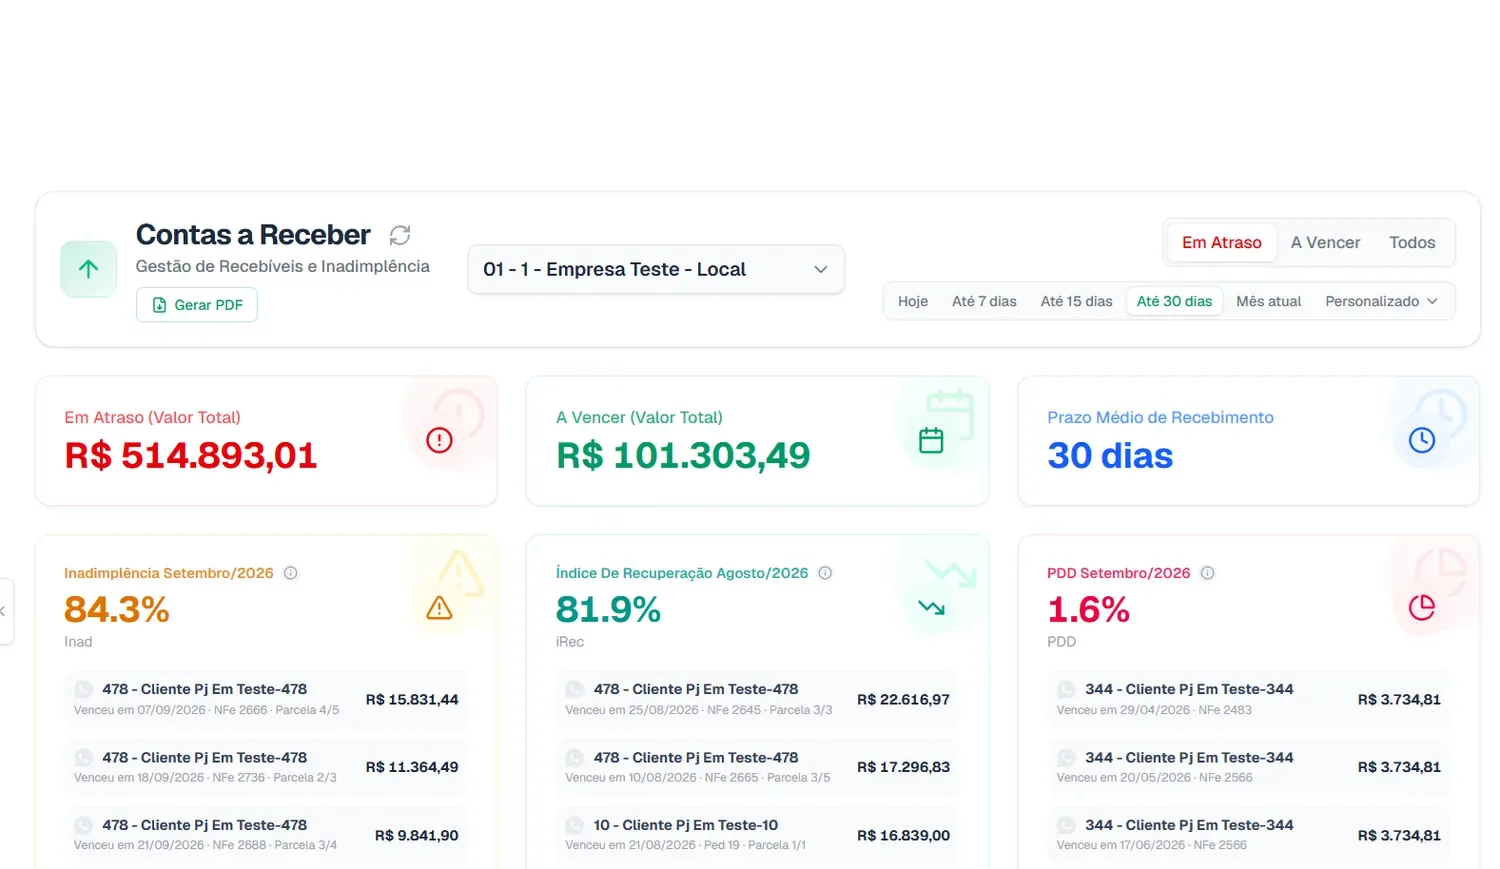Select the Mês atual filter
This screenshot has width=1500, height=869.
coord(1269,301)
